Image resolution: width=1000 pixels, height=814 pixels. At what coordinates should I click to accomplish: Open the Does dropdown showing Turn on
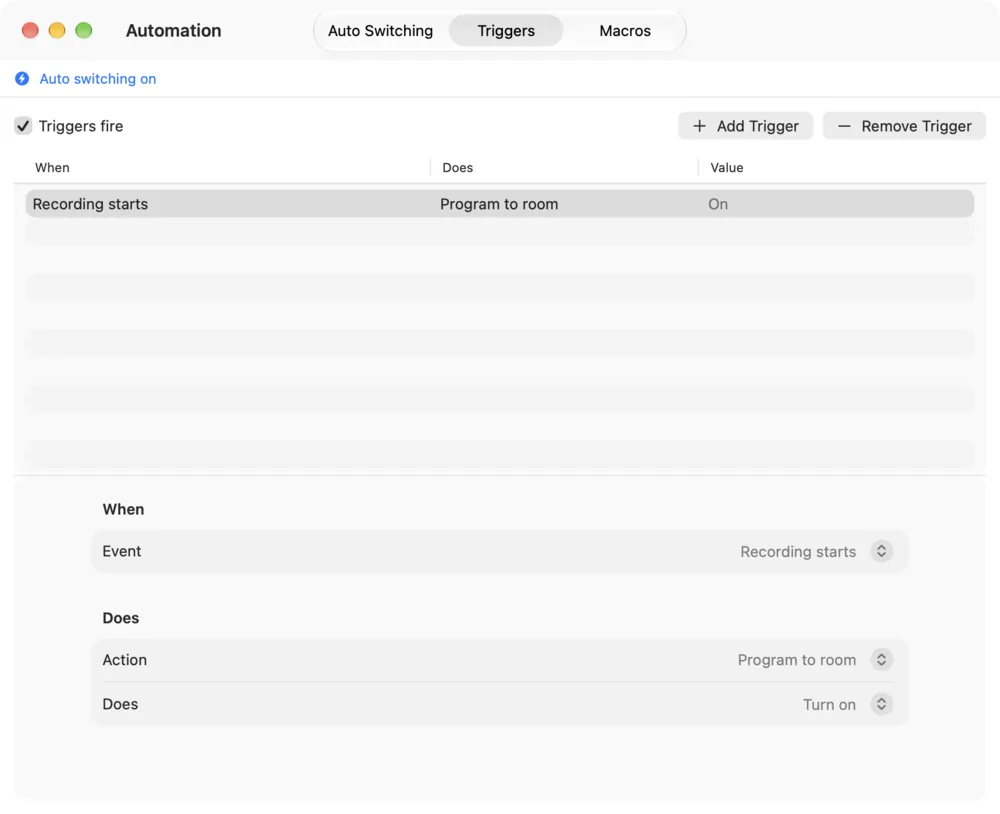[x=881, y=704]
